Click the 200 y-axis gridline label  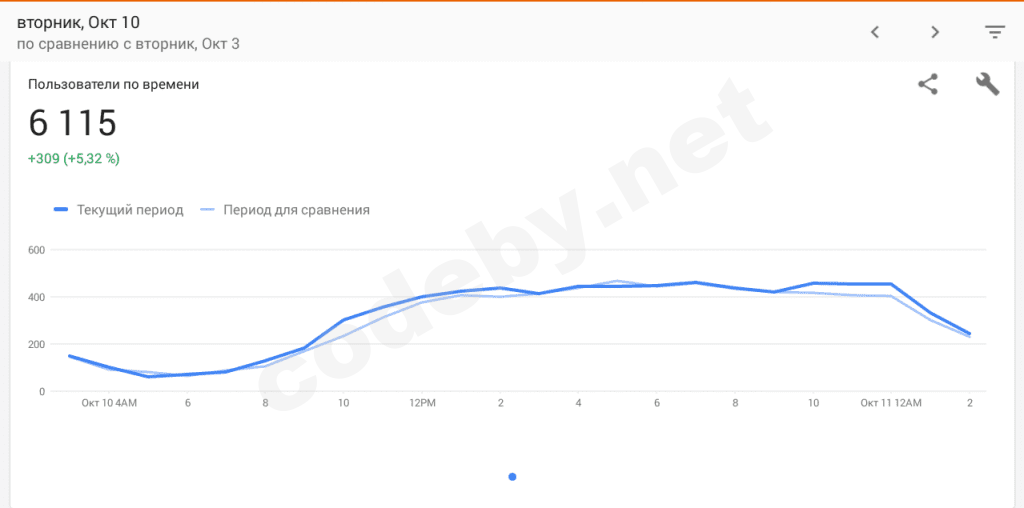tap(36, 344)
